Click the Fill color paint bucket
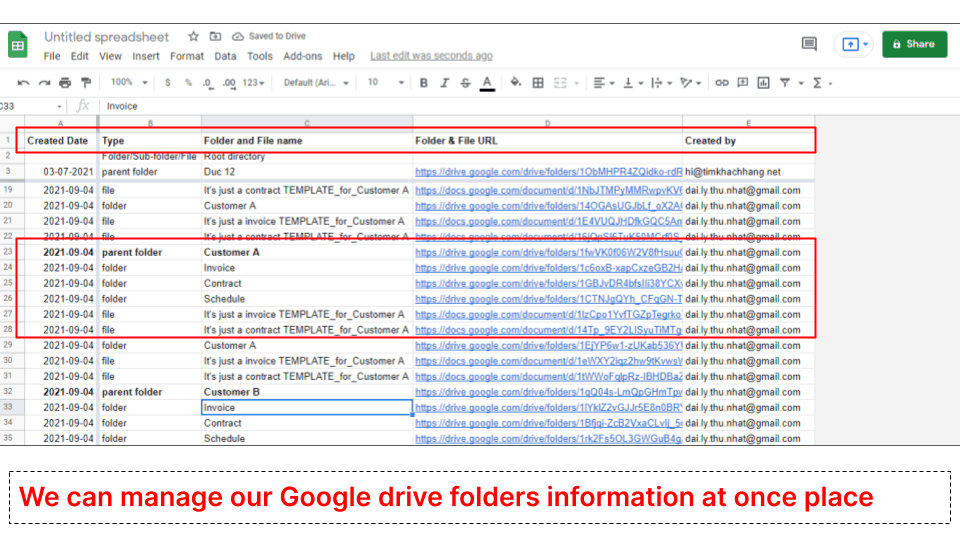 (x=516, y=83)
